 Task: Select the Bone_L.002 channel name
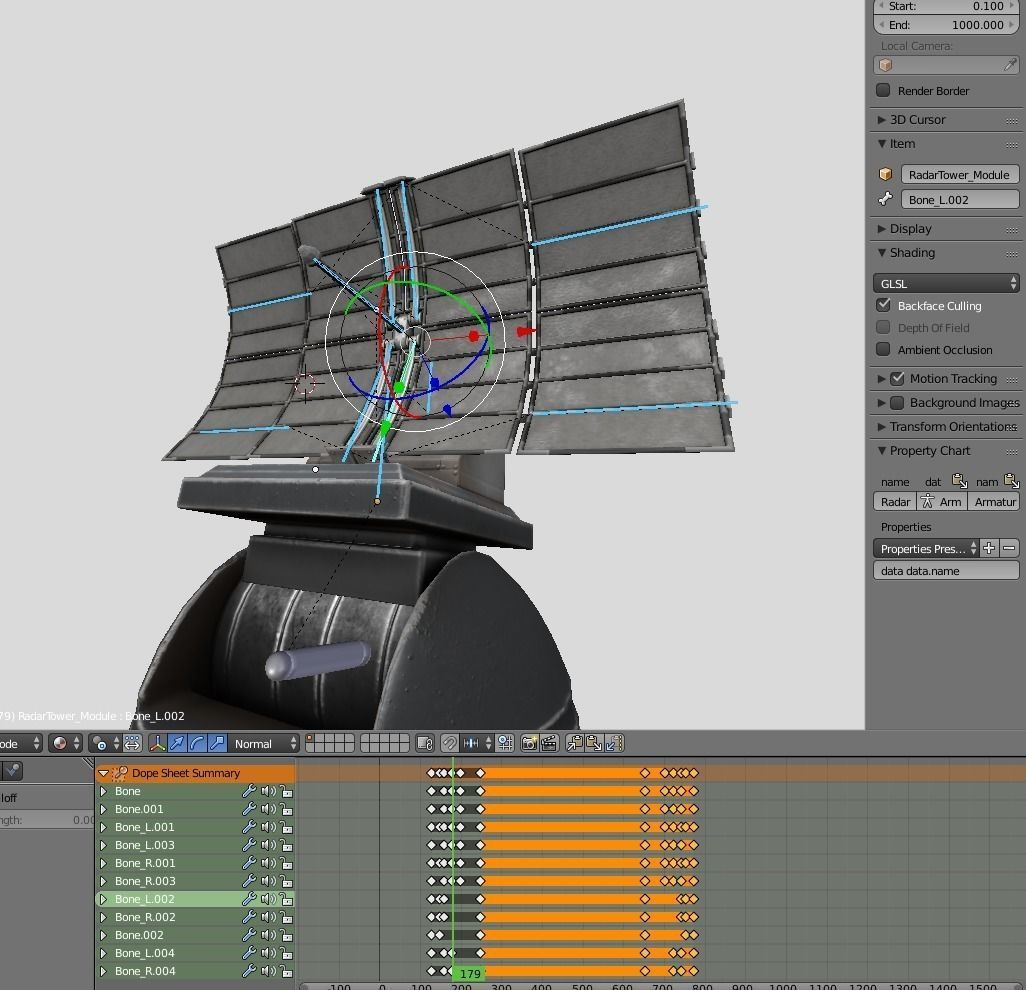145,899
